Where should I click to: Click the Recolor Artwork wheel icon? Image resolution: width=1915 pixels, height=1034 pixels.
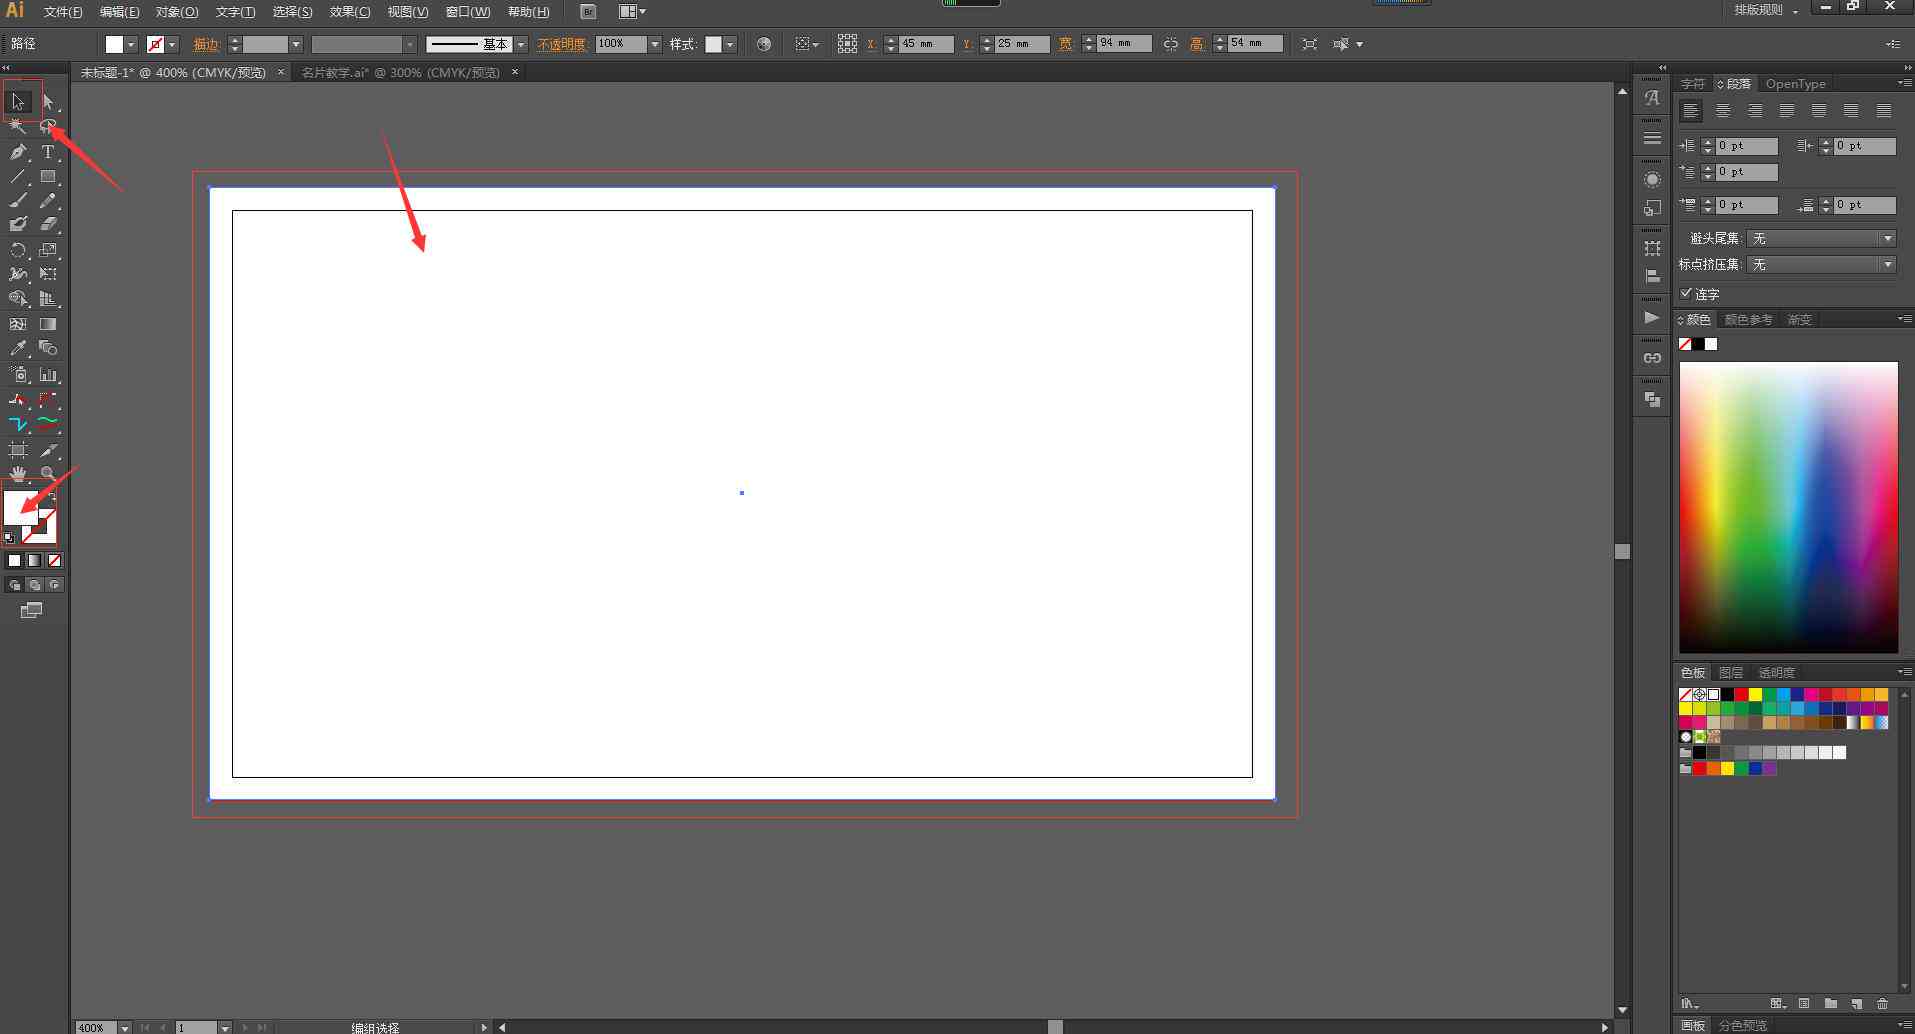(x=764, y=44)
